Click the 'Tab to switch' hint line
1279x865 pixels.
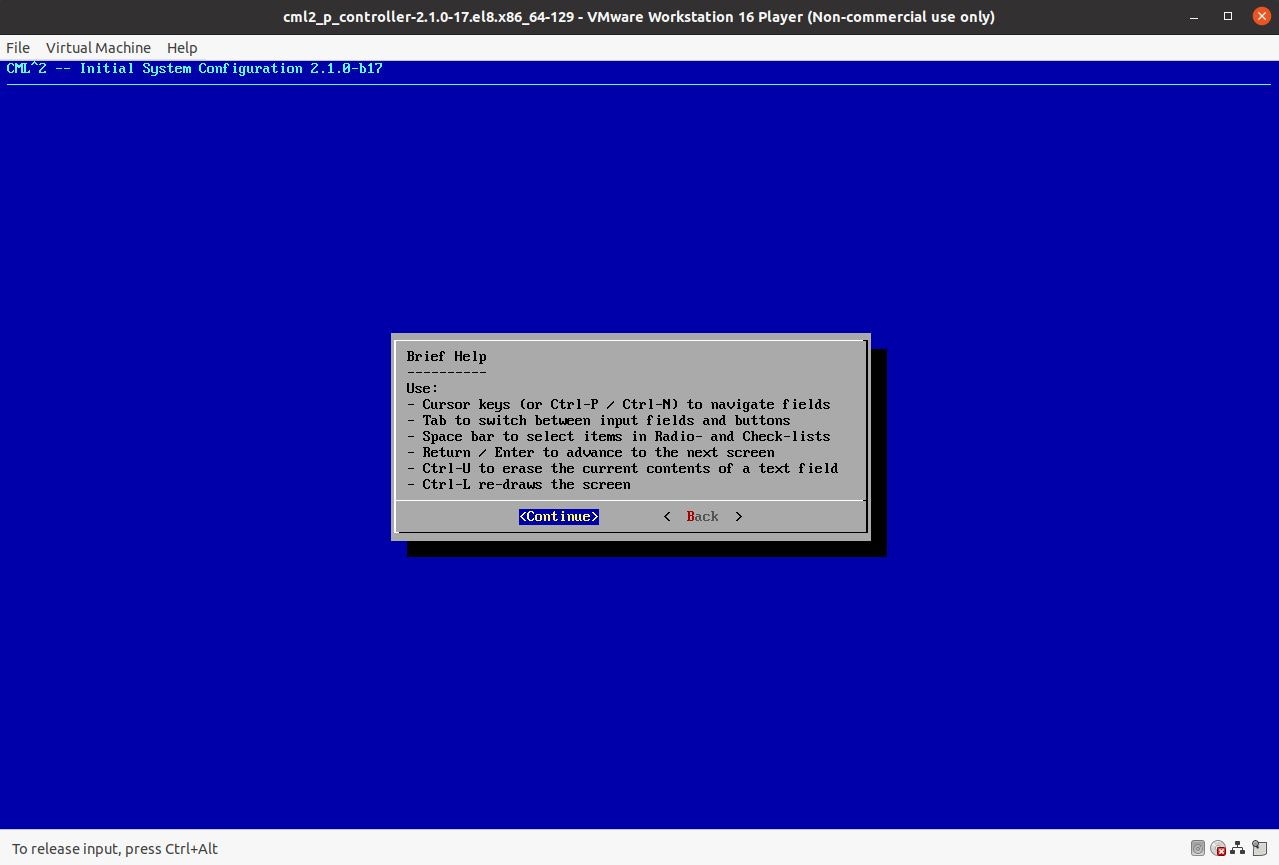click(x=598, y=420)
